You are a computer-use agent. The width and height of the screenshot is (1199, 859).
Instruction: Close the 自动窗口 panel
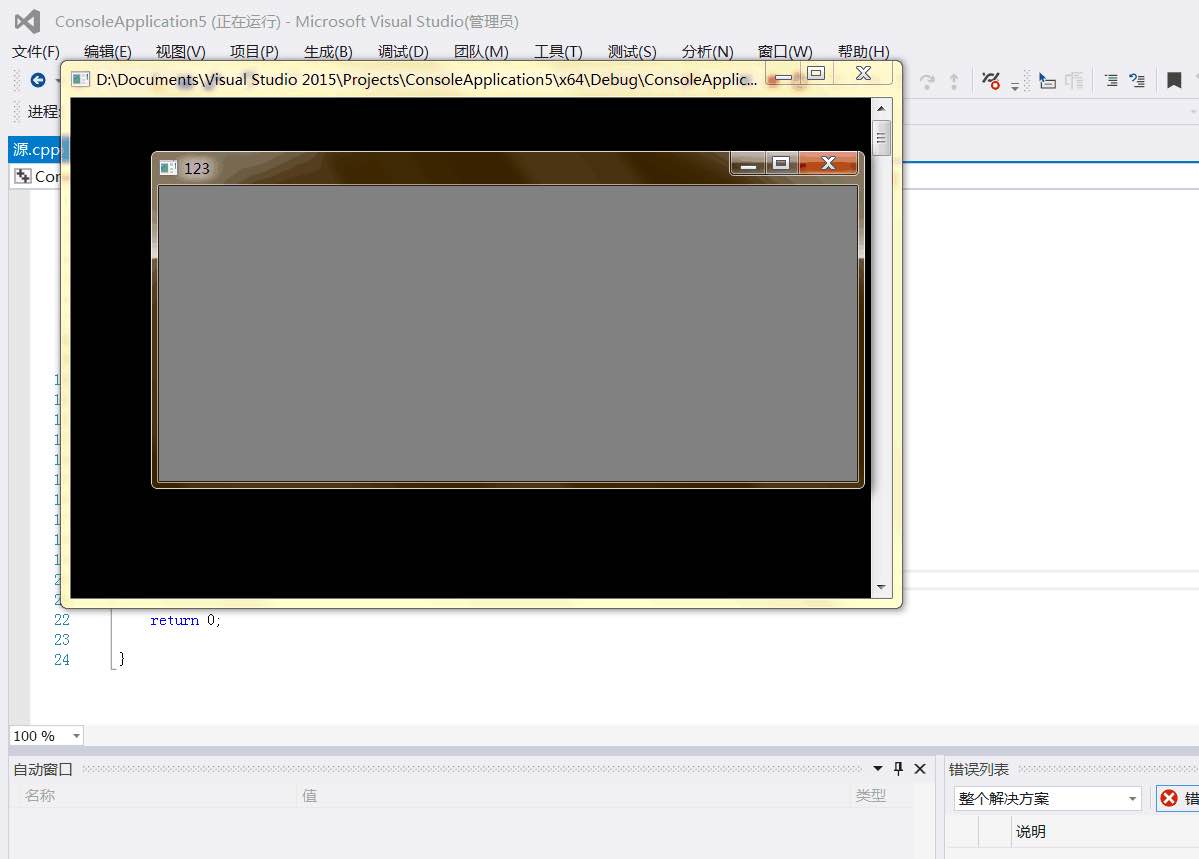click(x=920, y=769)
